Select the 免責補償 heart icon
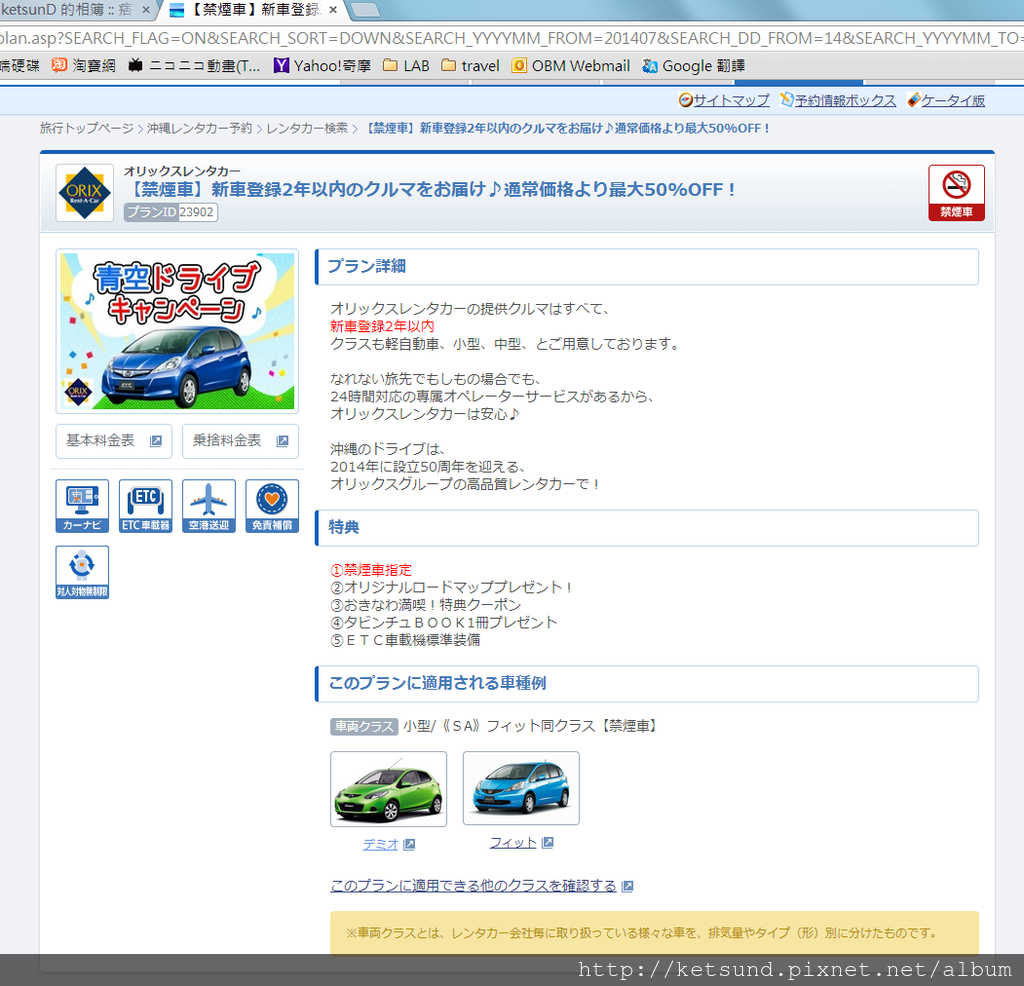The image size is (1024, 986). click(x=272, y=505)
